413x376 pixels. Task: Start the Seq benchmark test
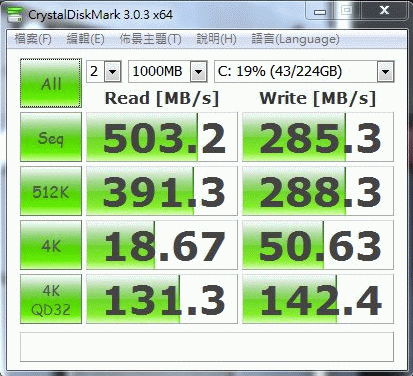click(51, 137)
